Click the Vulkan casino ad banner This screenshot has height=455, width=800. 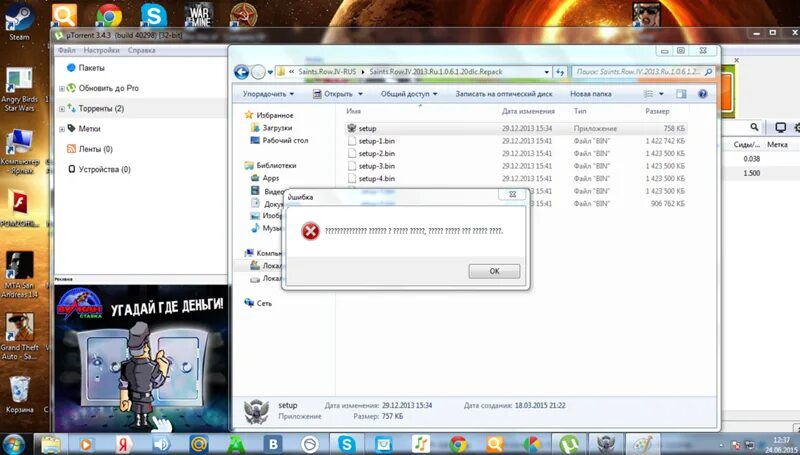tap(141, 358)
